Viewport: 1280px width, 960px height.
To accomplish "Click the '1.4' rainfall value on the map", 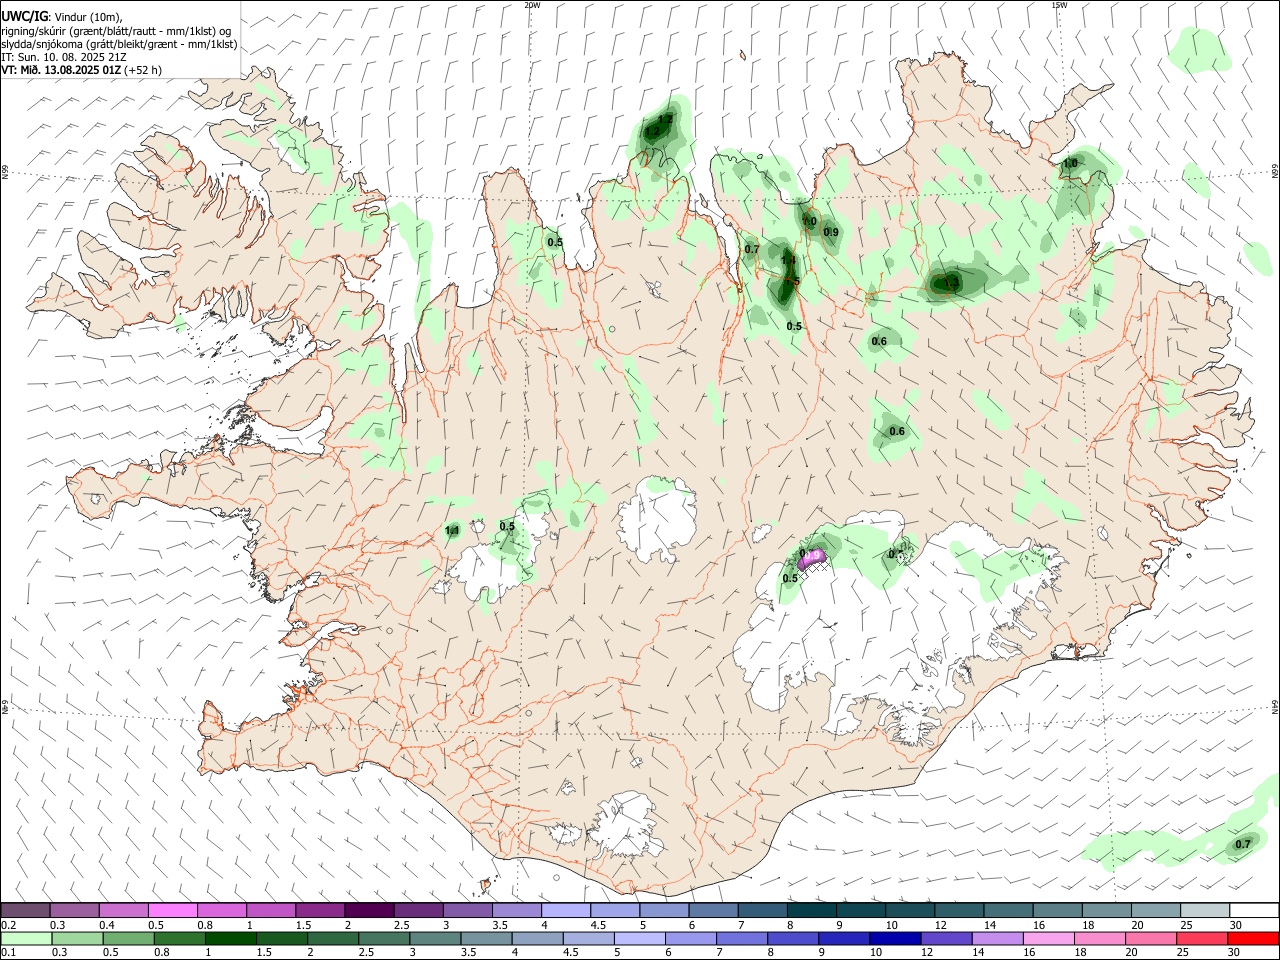I will tap(788, 260).
